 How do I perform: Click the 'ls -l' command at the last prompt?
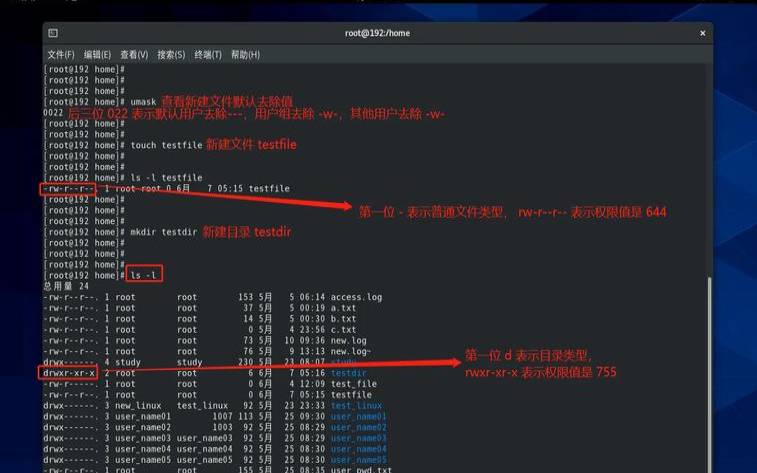(144, 276)
